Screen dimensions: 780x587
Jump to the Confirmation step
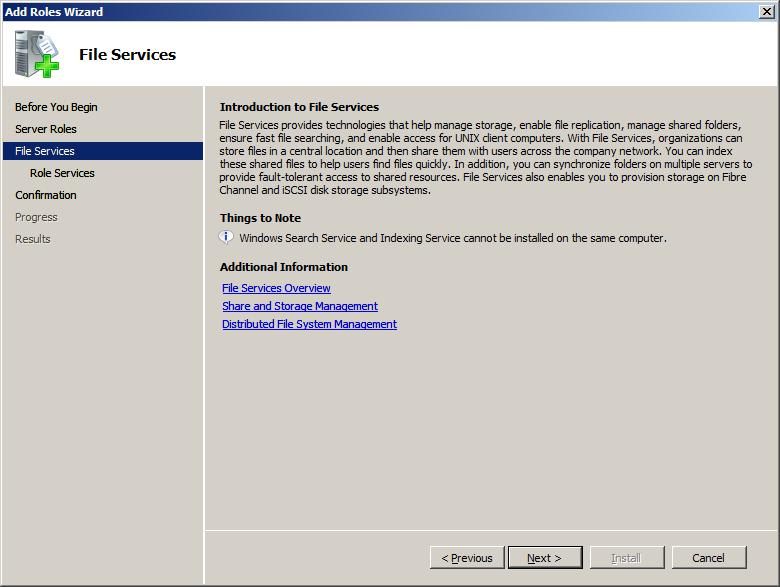tap(46, 195)
